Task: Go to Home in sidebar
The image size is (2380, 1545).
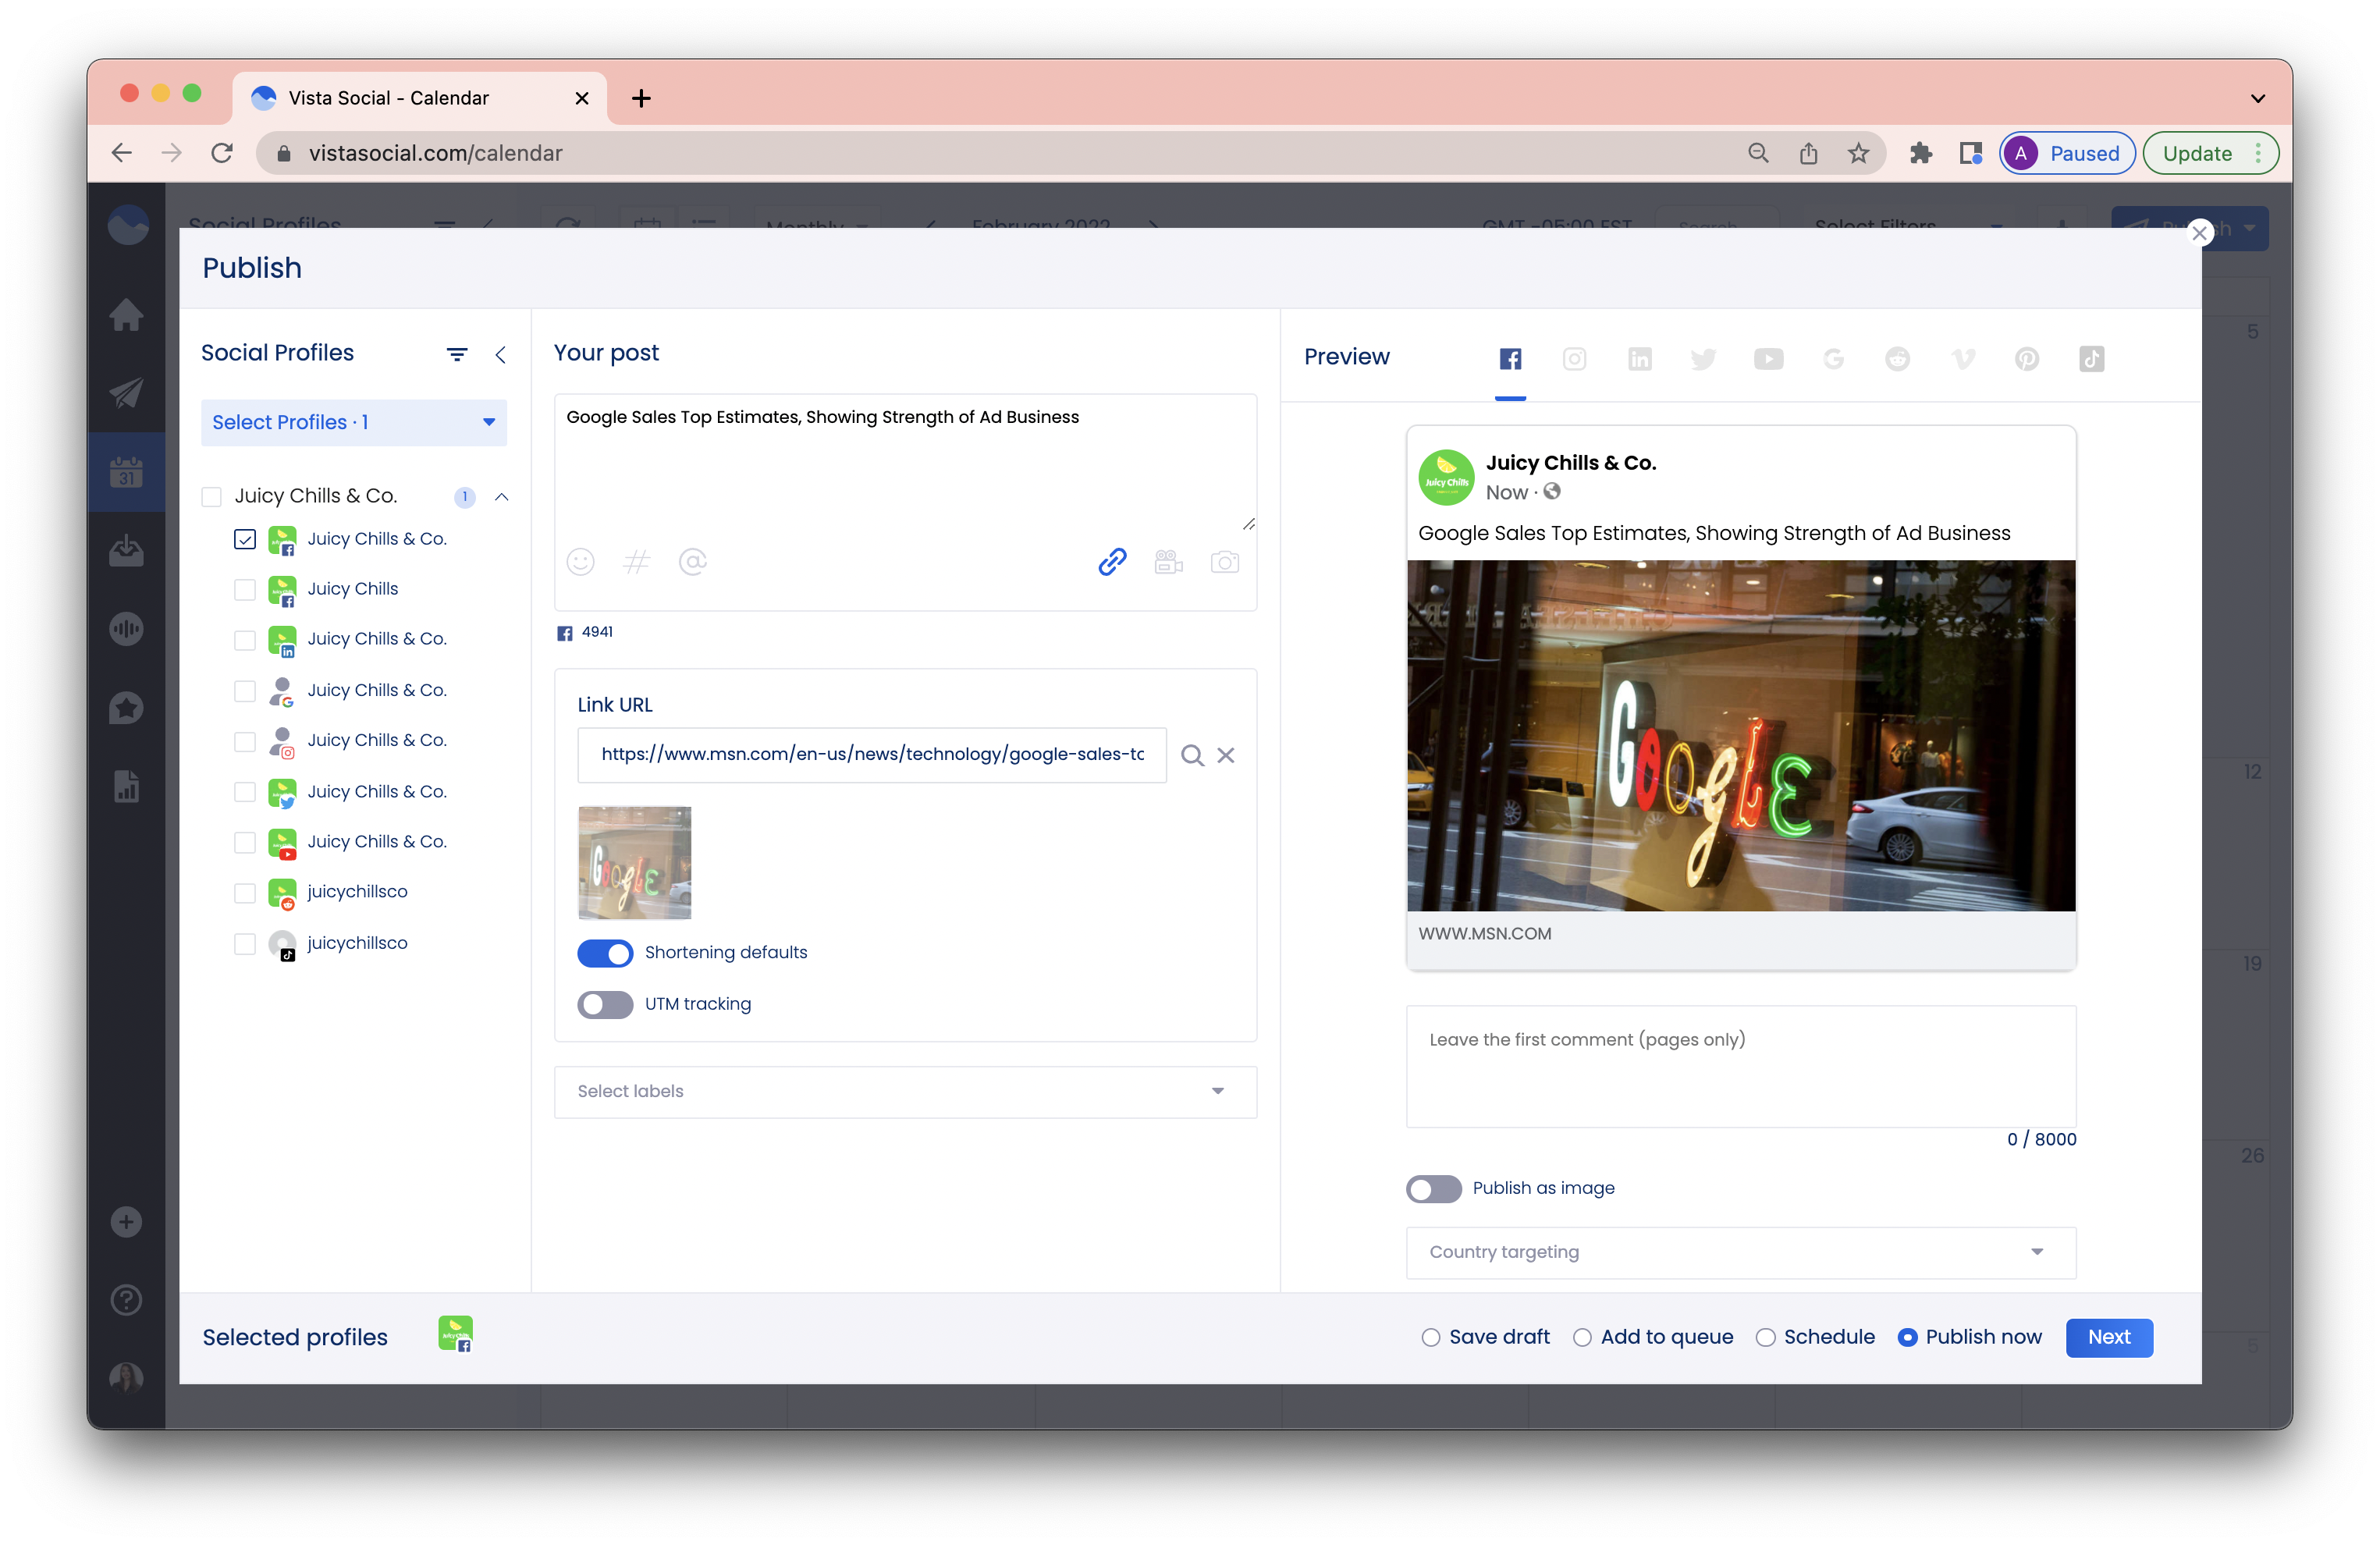Action: point(126,314)
